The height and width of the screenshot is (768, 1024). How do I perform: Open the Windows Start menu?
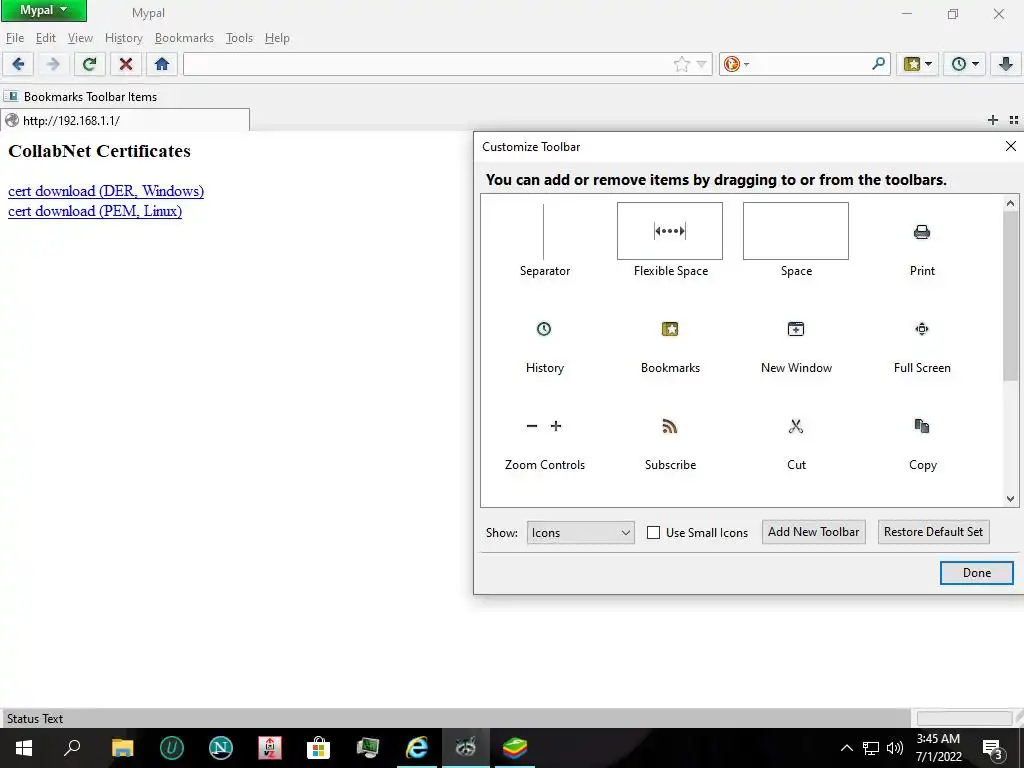[x=24, y=748]
